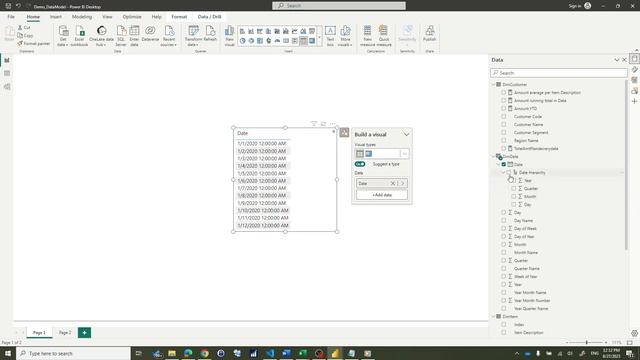Click the focus mode icon above visual

[323, 123]
